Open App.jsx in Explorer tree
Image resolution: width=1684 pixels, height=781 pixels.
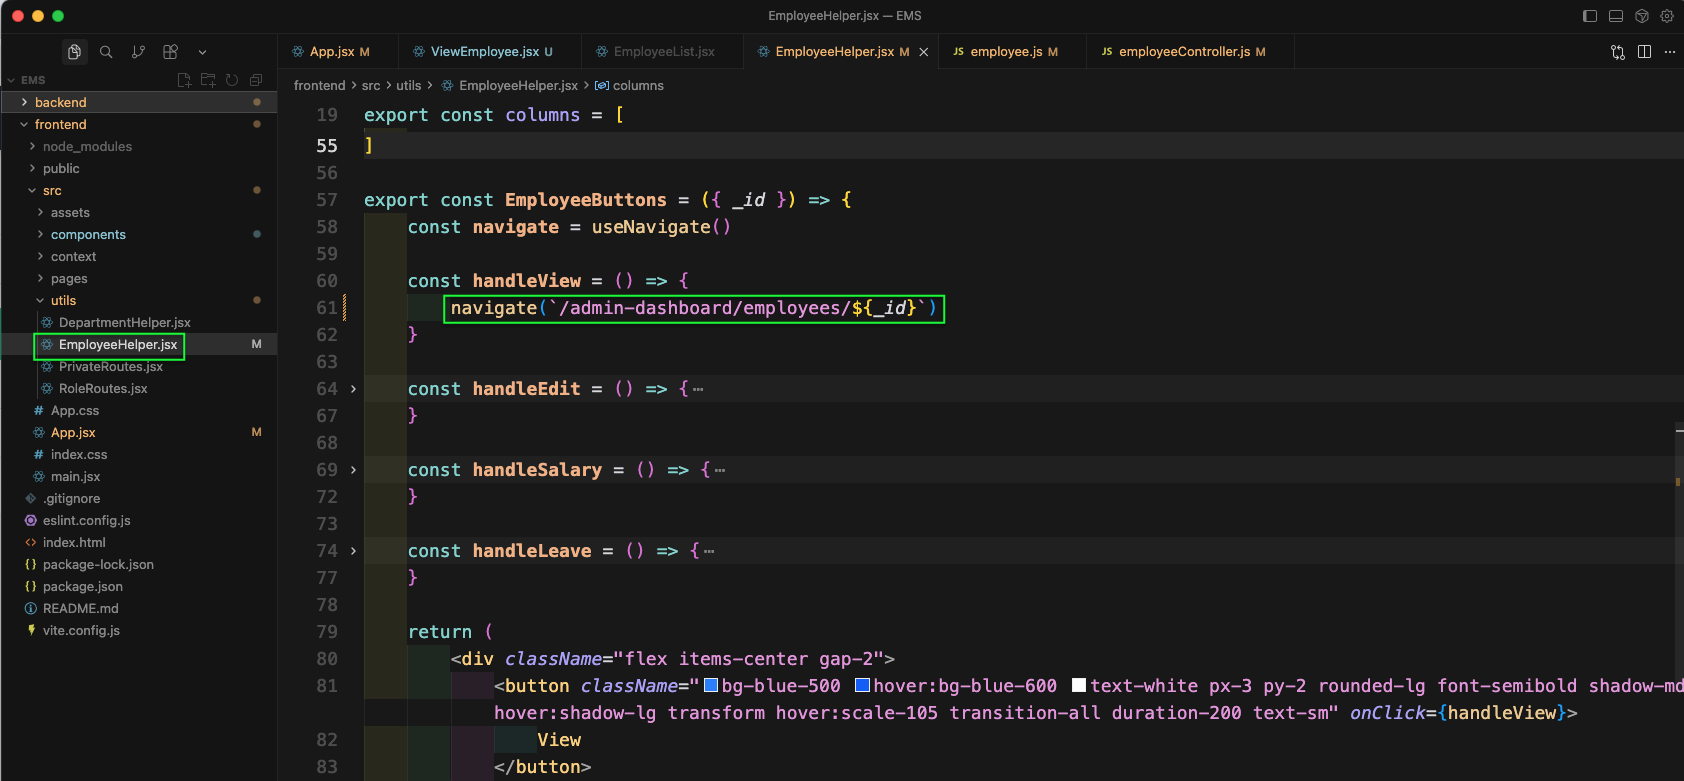(x=138, y=432)
